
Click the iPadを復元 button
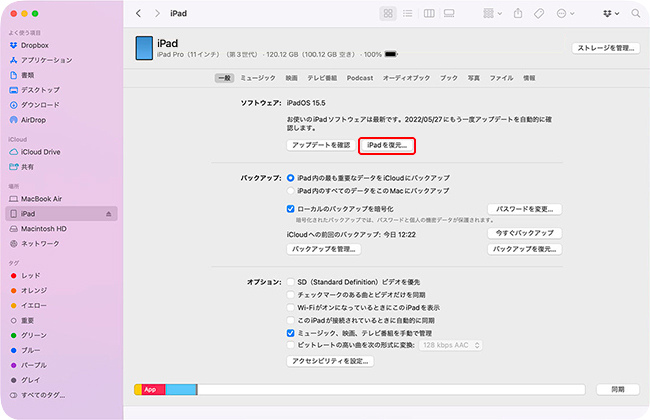coord(387,145)
